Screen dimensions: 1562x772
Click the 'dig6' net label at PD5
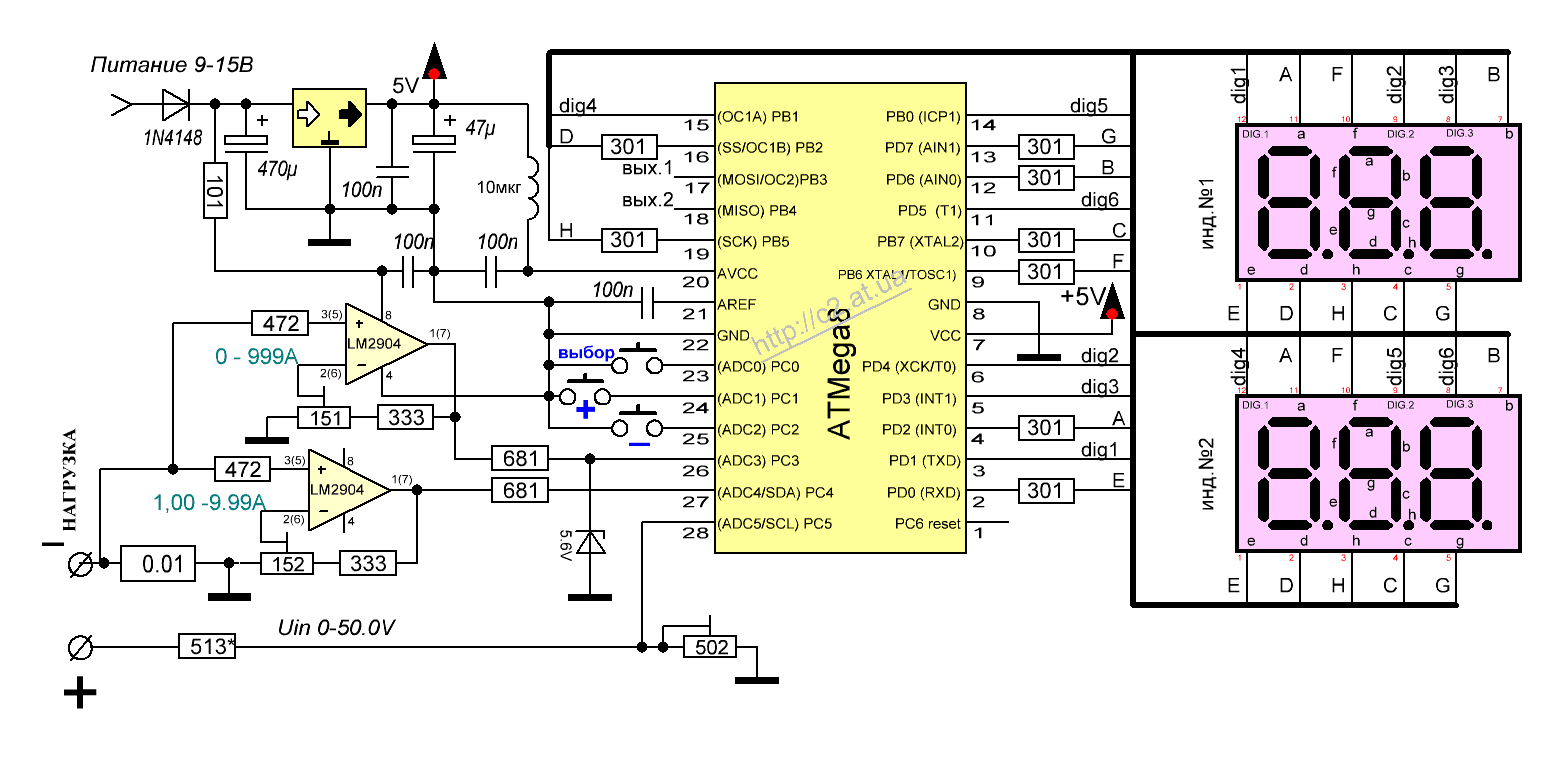[1100, 199]
